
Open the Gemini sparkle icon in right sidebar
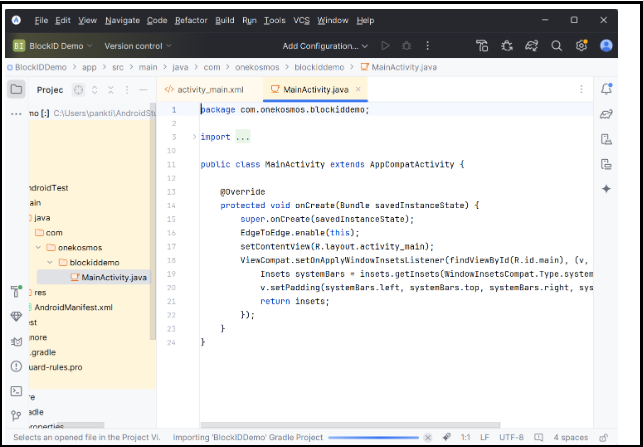(x=606, y=189)
